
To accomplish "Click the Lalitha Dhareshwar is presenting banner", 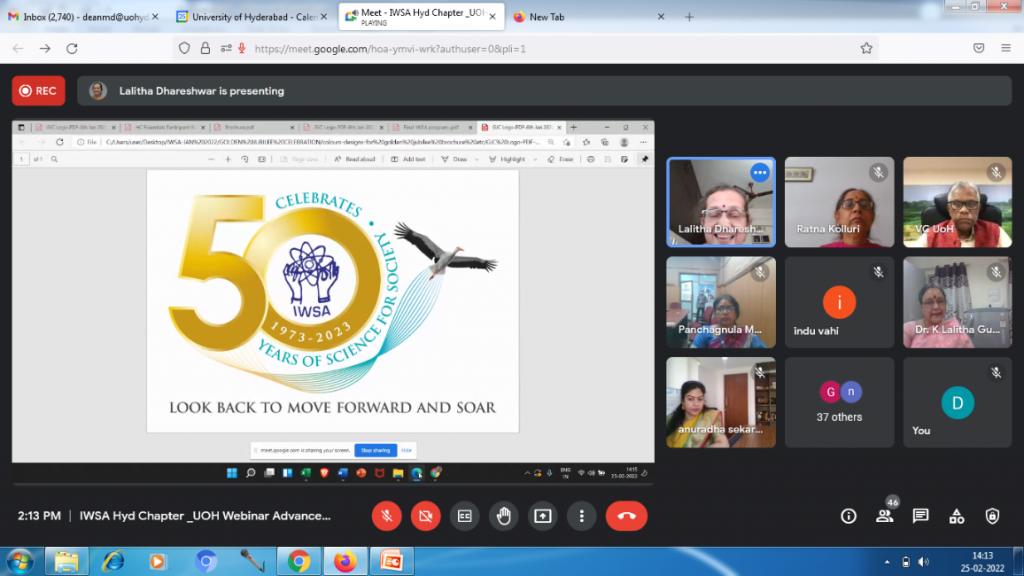I will [x=545, y=91].
